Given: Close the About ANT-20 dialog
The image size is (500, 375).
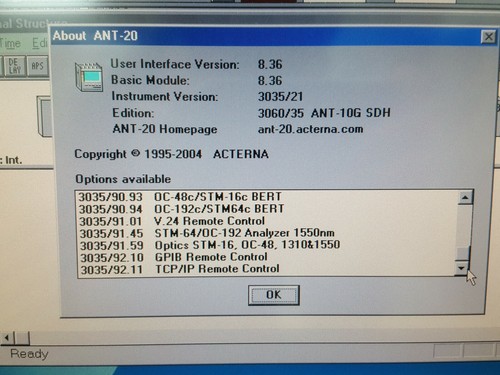Looking at the screenshot, I should pos(488,37).
